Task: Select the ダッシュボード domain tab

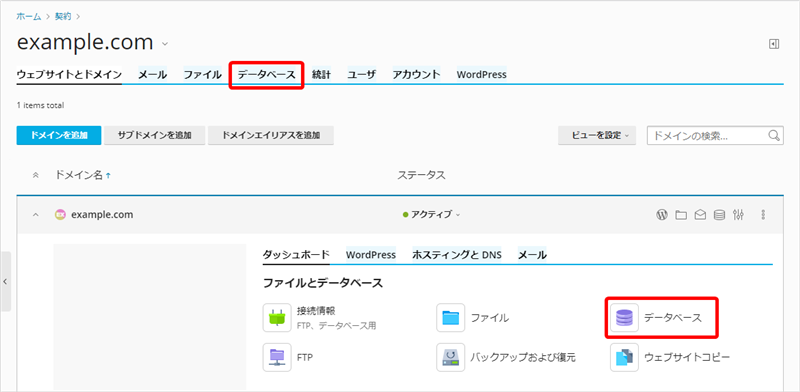Action: (296, 254)
